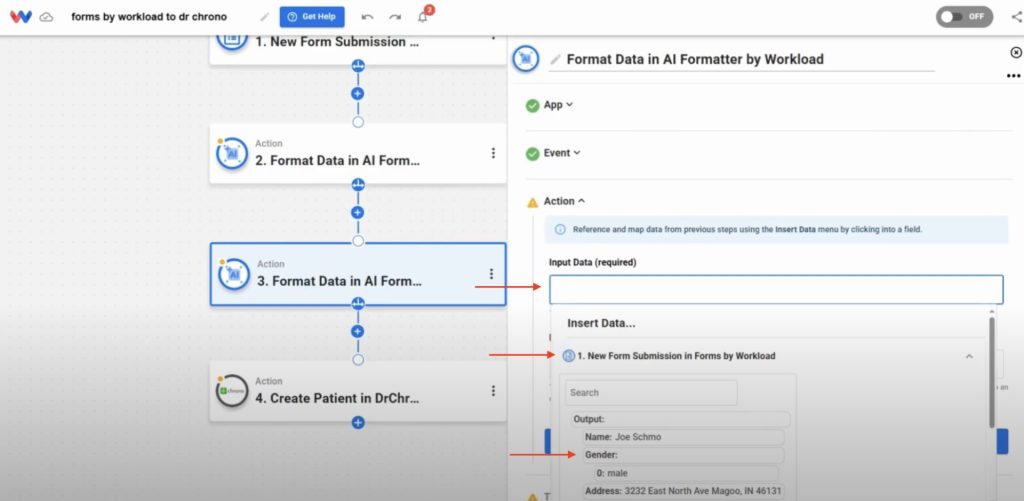Click the share icon at top right
1024x501 pixels.
1016,17
